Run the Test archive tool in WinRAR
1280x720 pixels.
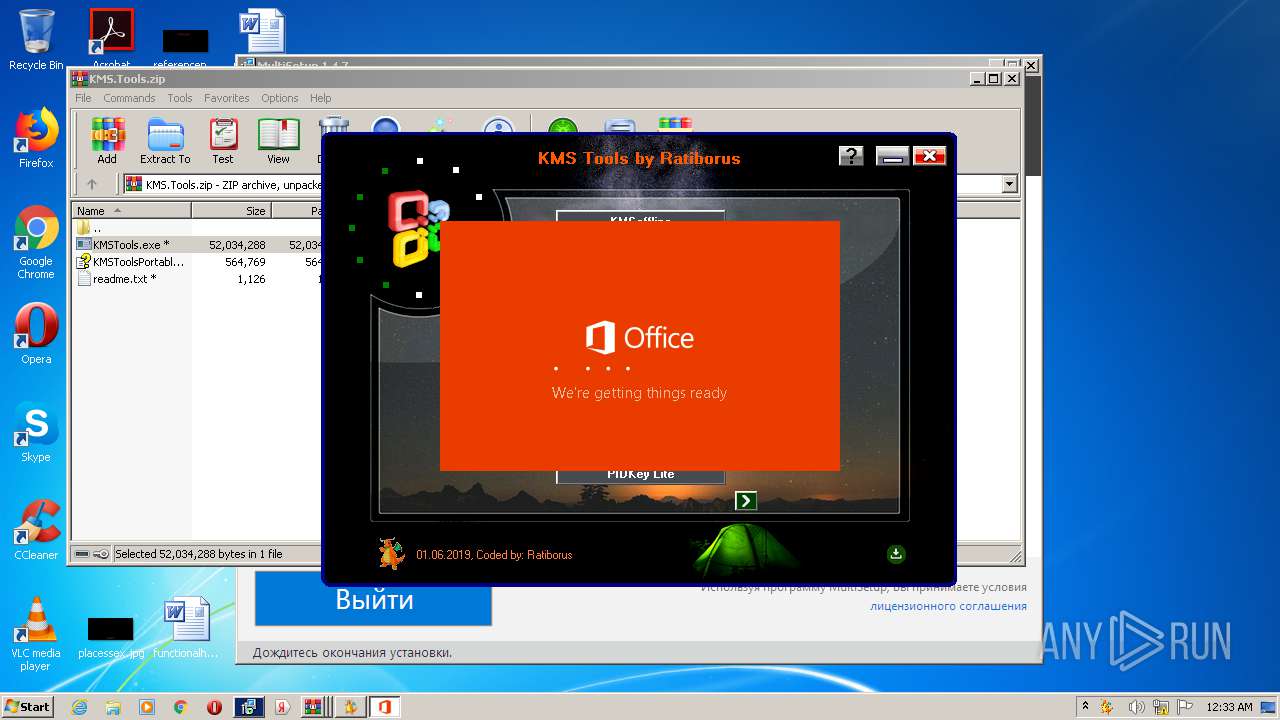(x=222, y=141)
